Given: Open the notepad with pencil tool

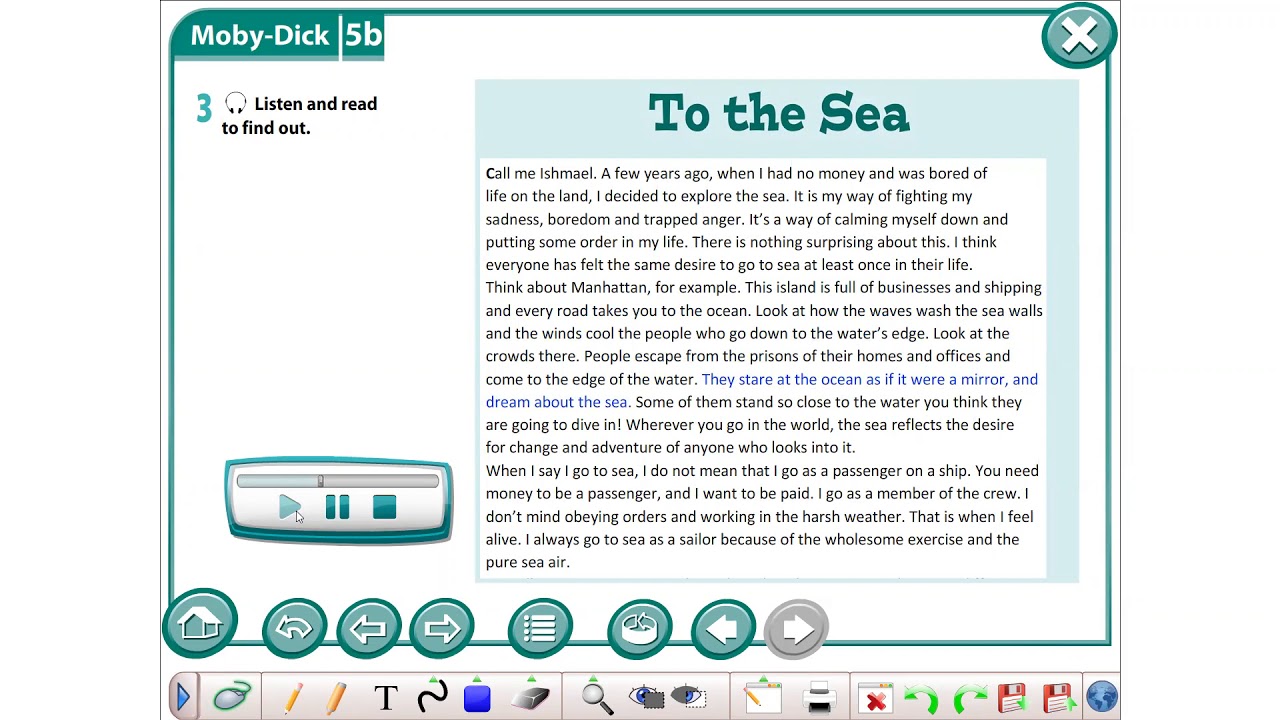Looking at the screenshot, I should 761,697.
